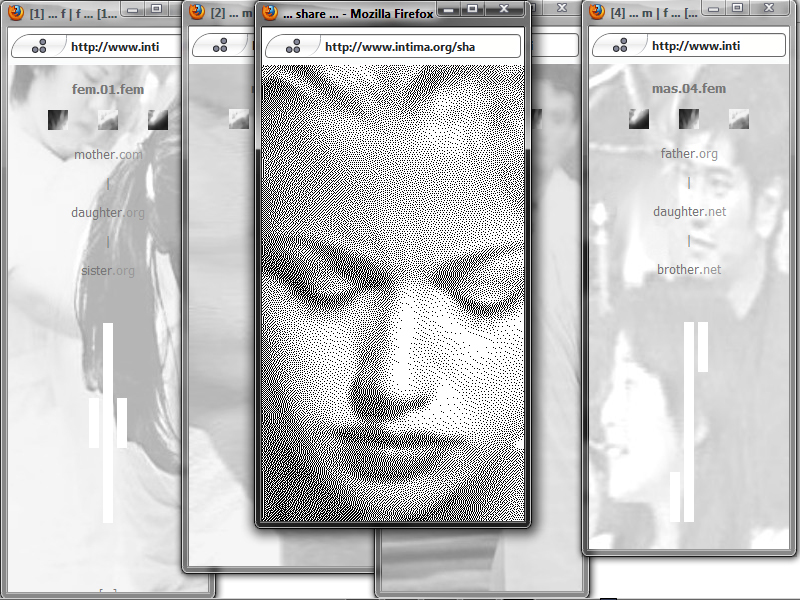Follow the sister.org link
Image resolution: width=800 pixels, height=600 pixels.
(108, 271)
